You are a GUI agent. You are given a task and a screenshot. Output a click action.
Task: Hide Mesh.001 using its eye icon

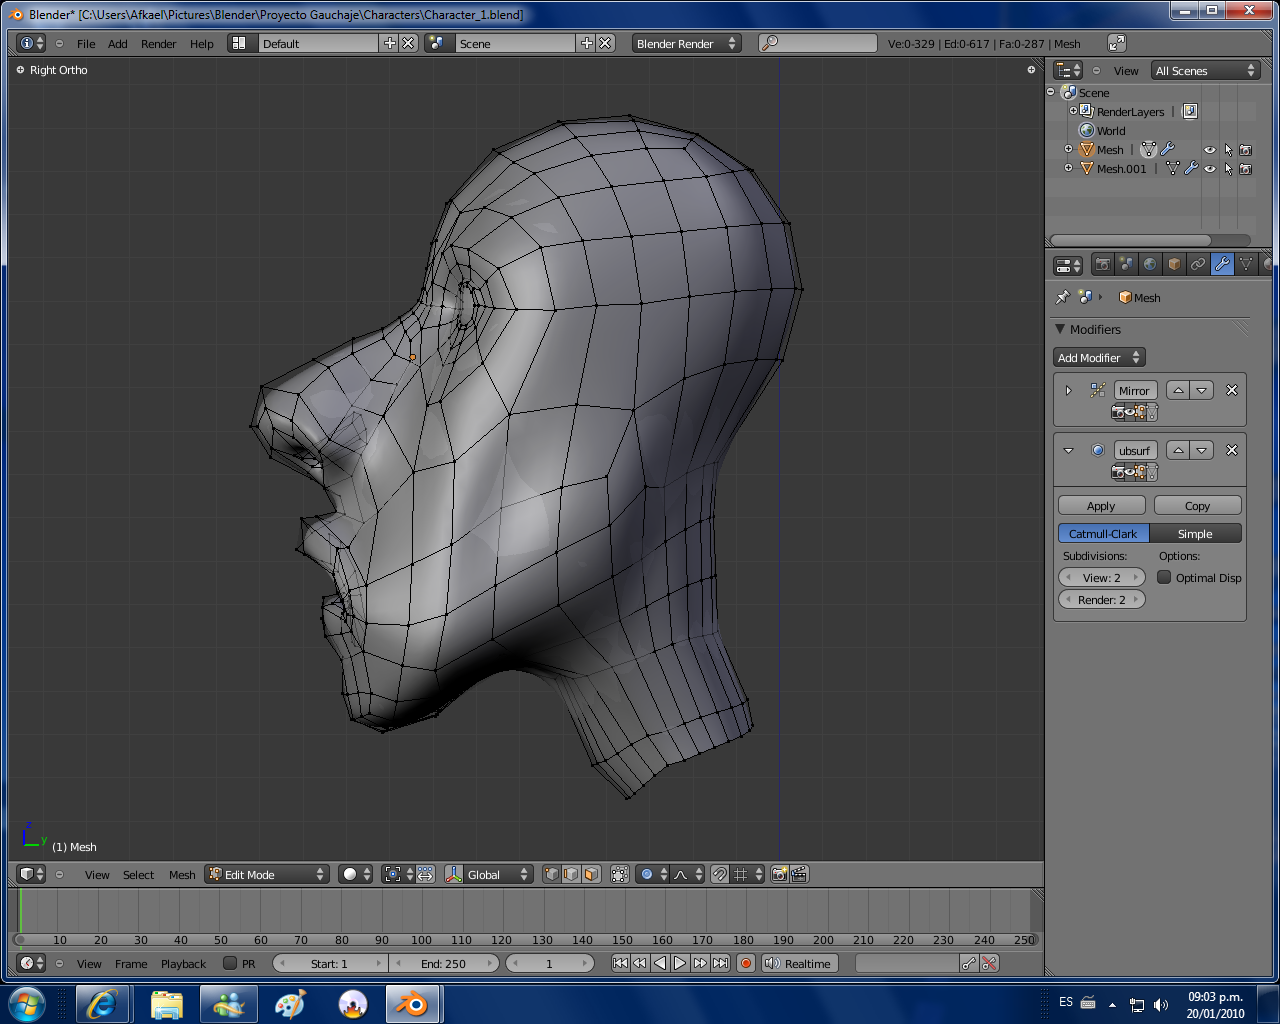1210,169
